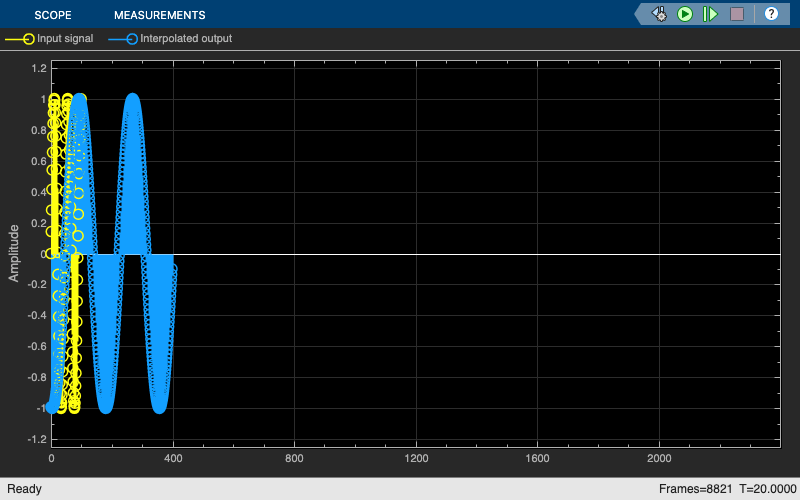Step forward with the green step button
The width and height of the screenshot is (800, 500).
(x=710, y=14)
